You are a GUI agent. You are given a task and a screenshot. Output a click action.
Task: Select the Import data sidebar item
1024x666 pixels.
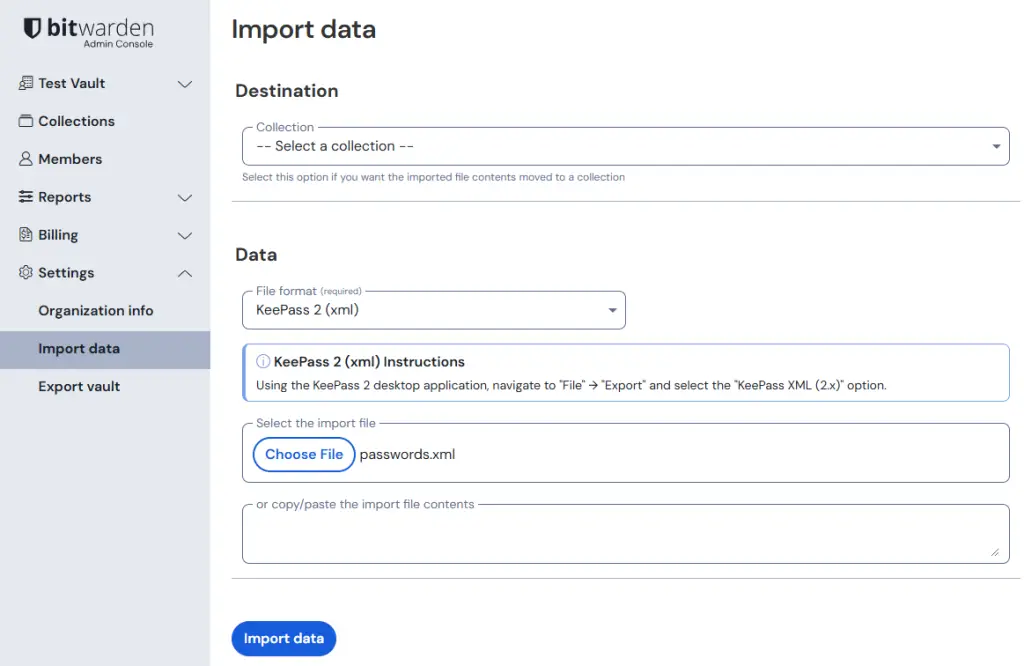[x=79, y=349]
